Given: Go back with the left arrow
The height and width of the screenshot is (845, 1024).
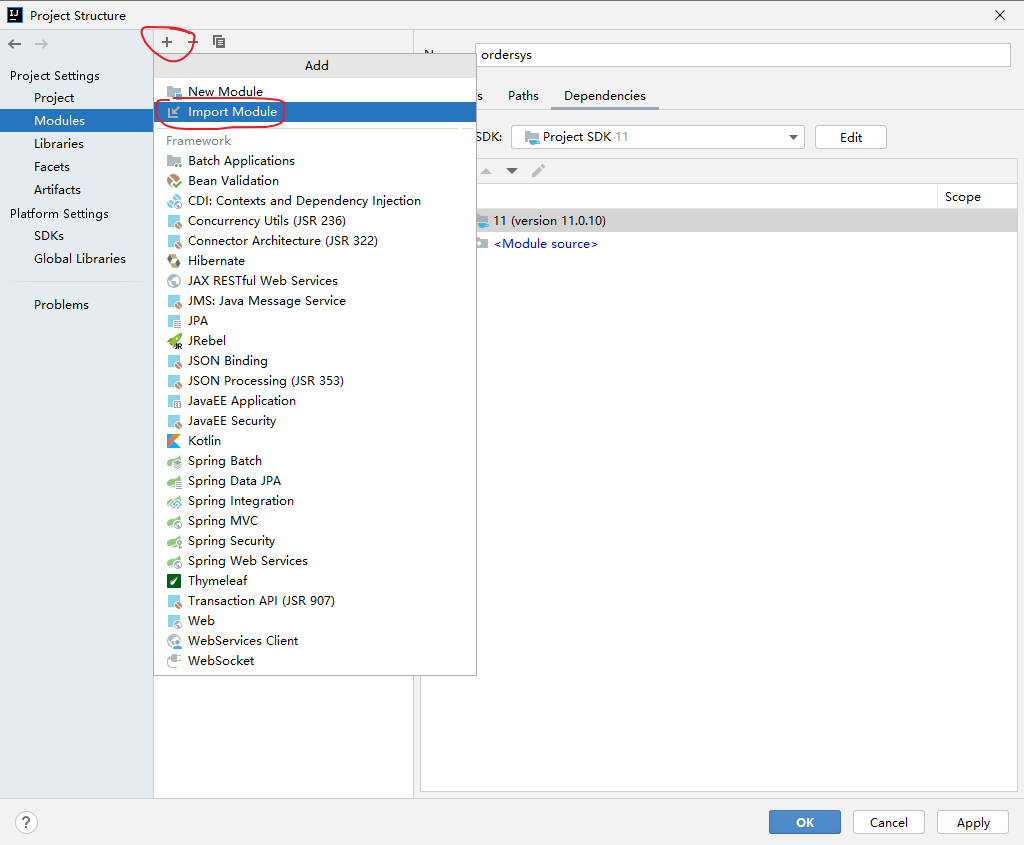Looking at the screenshot, I should (x=14, y=44).
